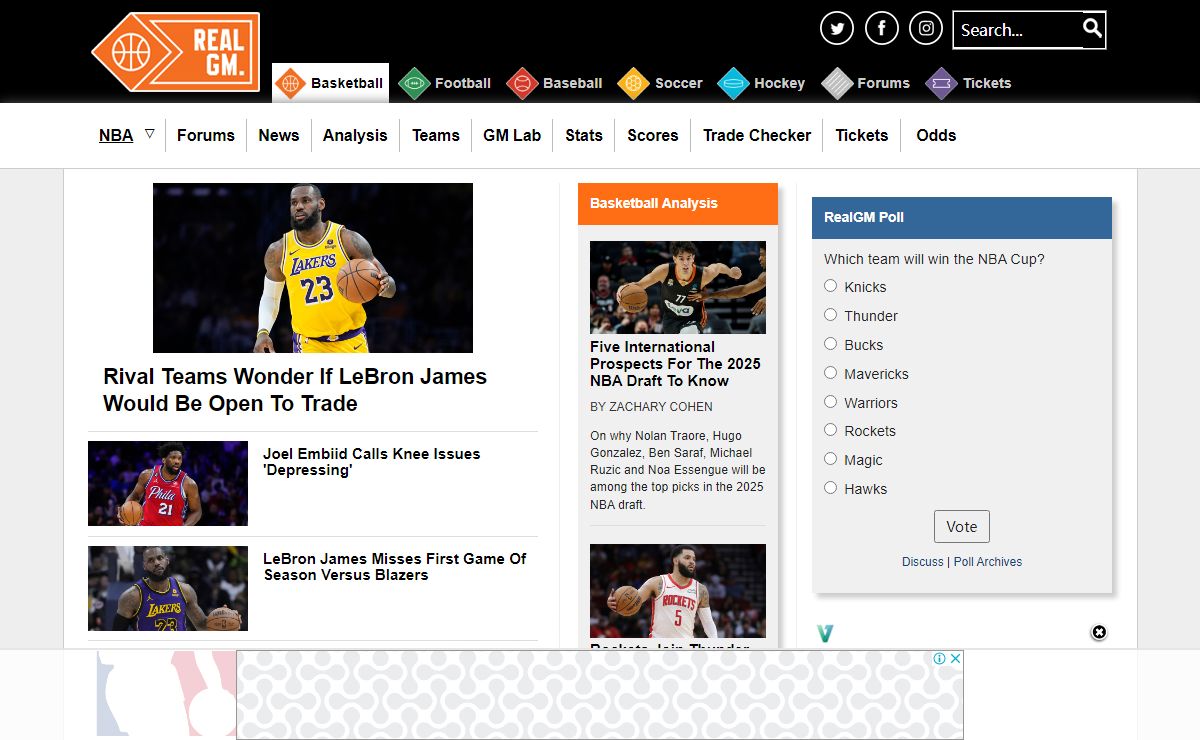
Task: Click the Soccer ball icon
Action: point(634,83)
